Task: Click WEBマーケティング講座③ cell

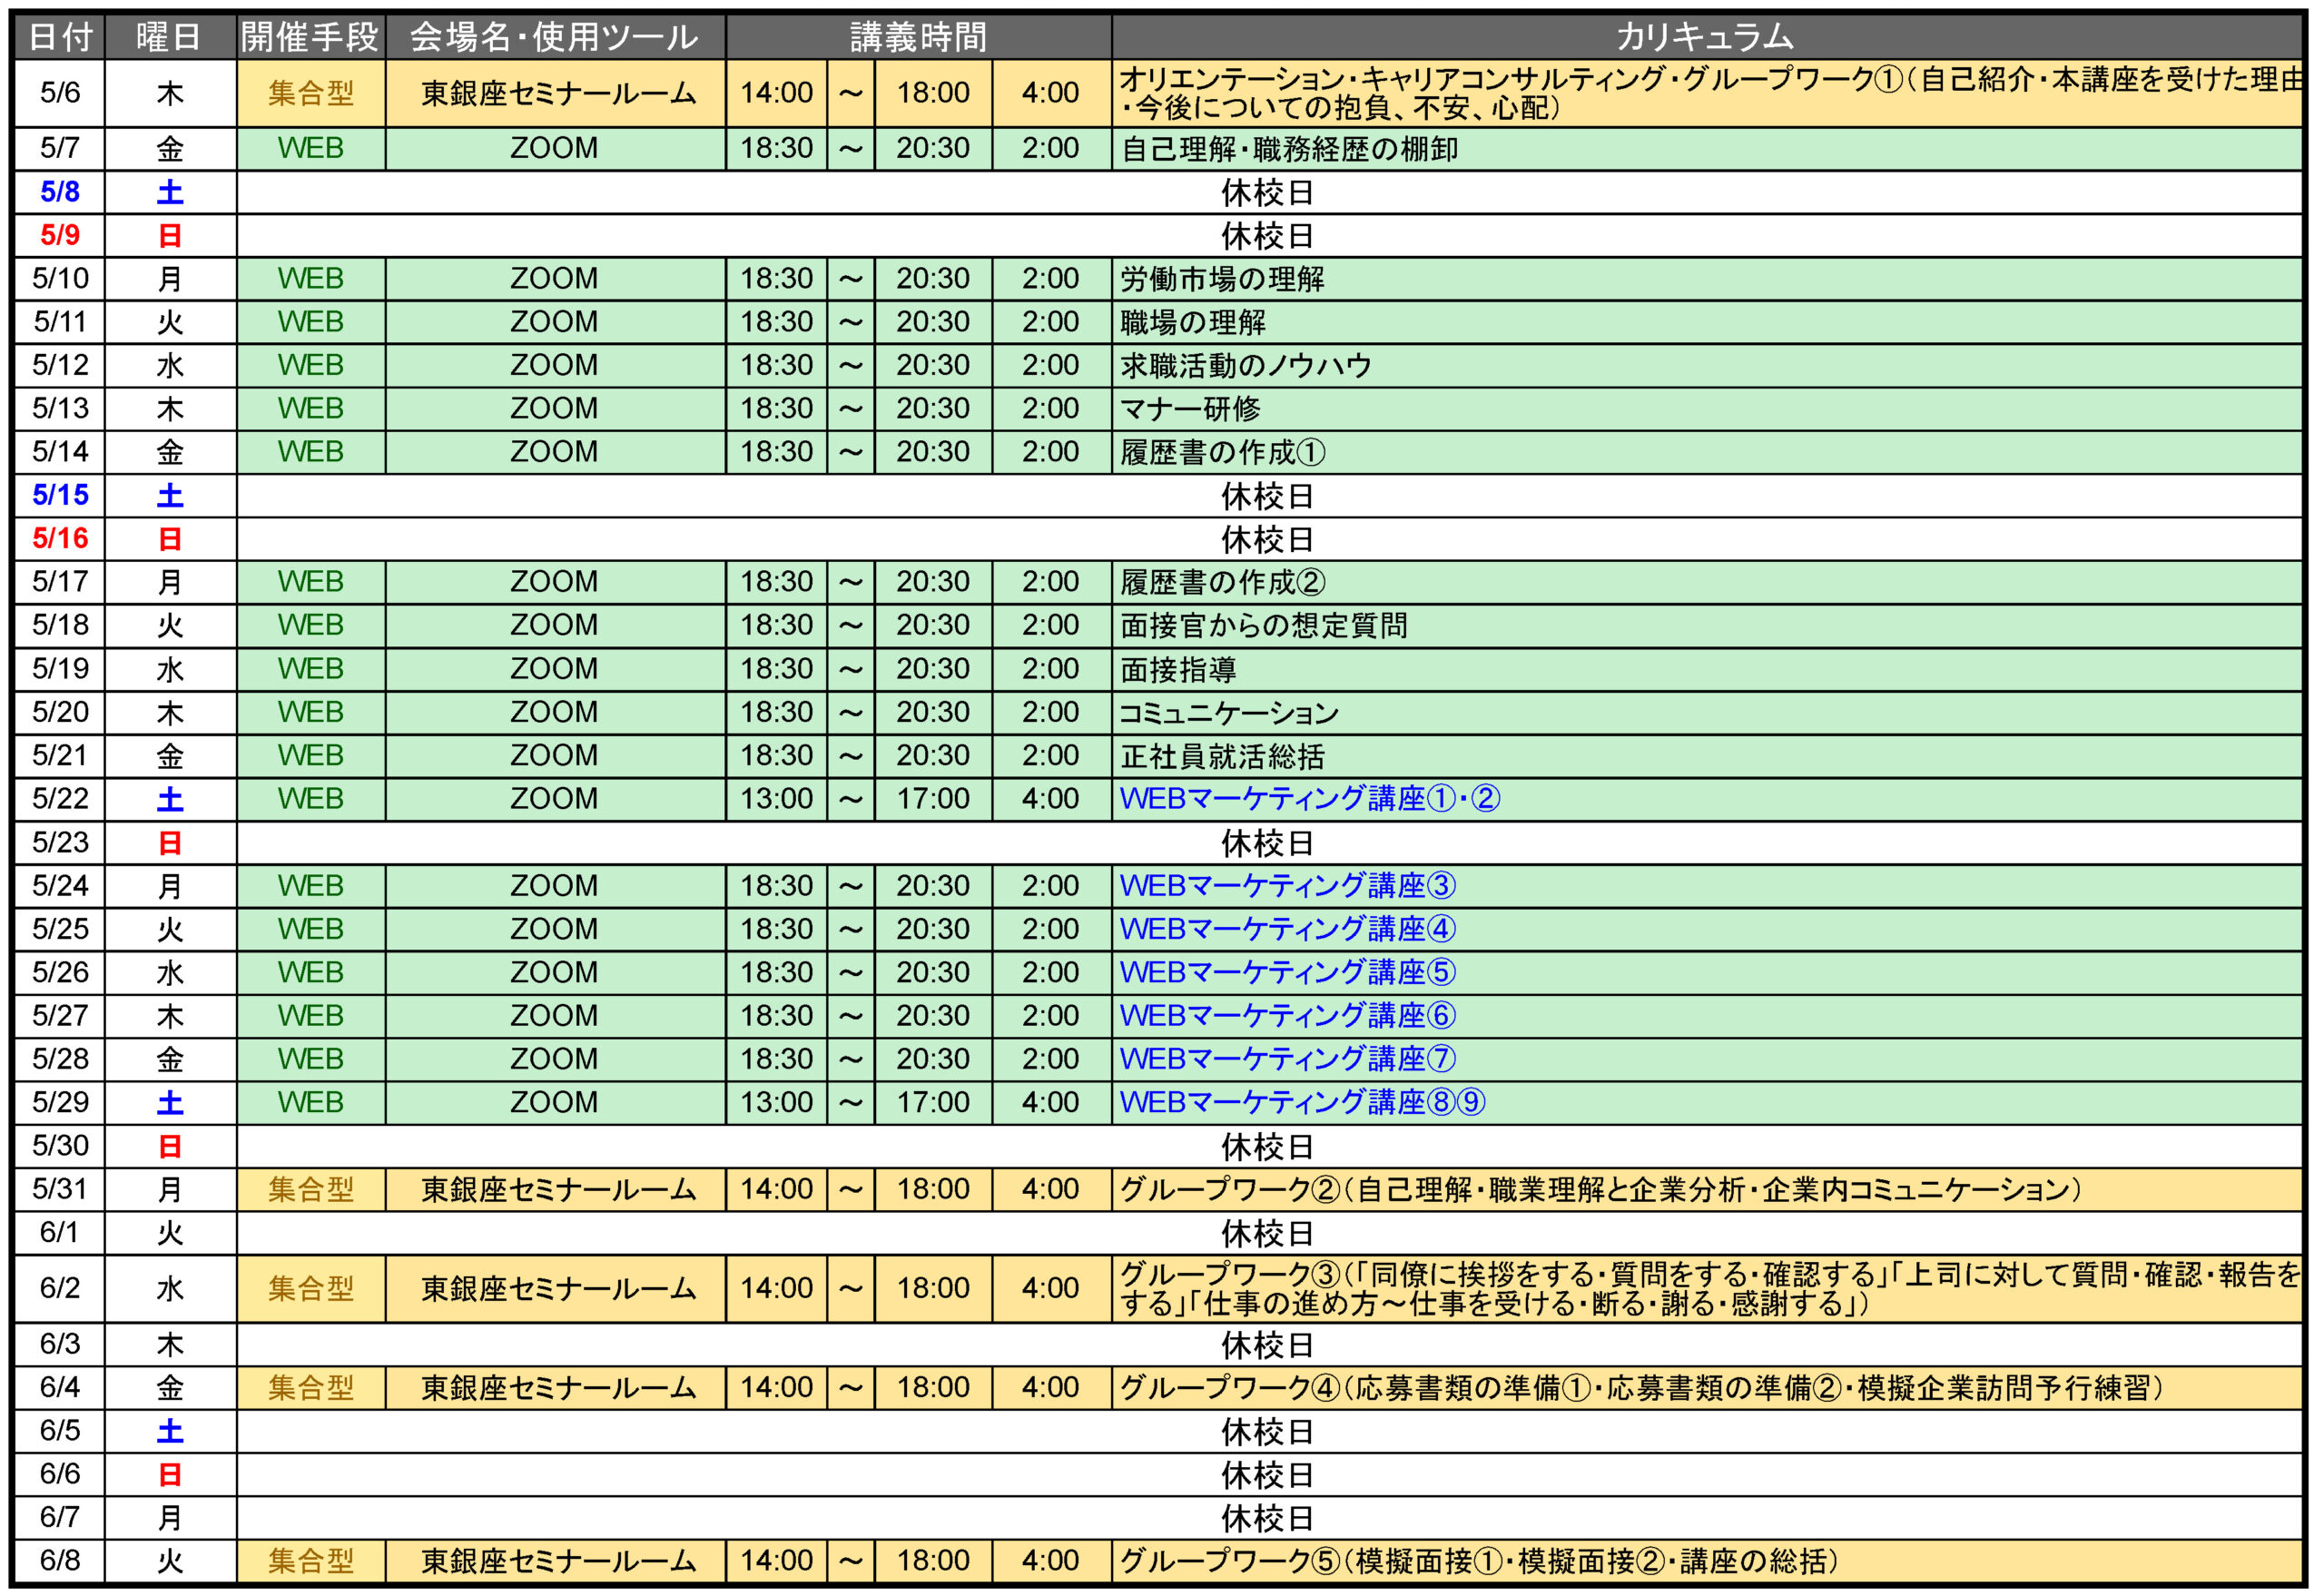Action: [x=1706, y=886]
